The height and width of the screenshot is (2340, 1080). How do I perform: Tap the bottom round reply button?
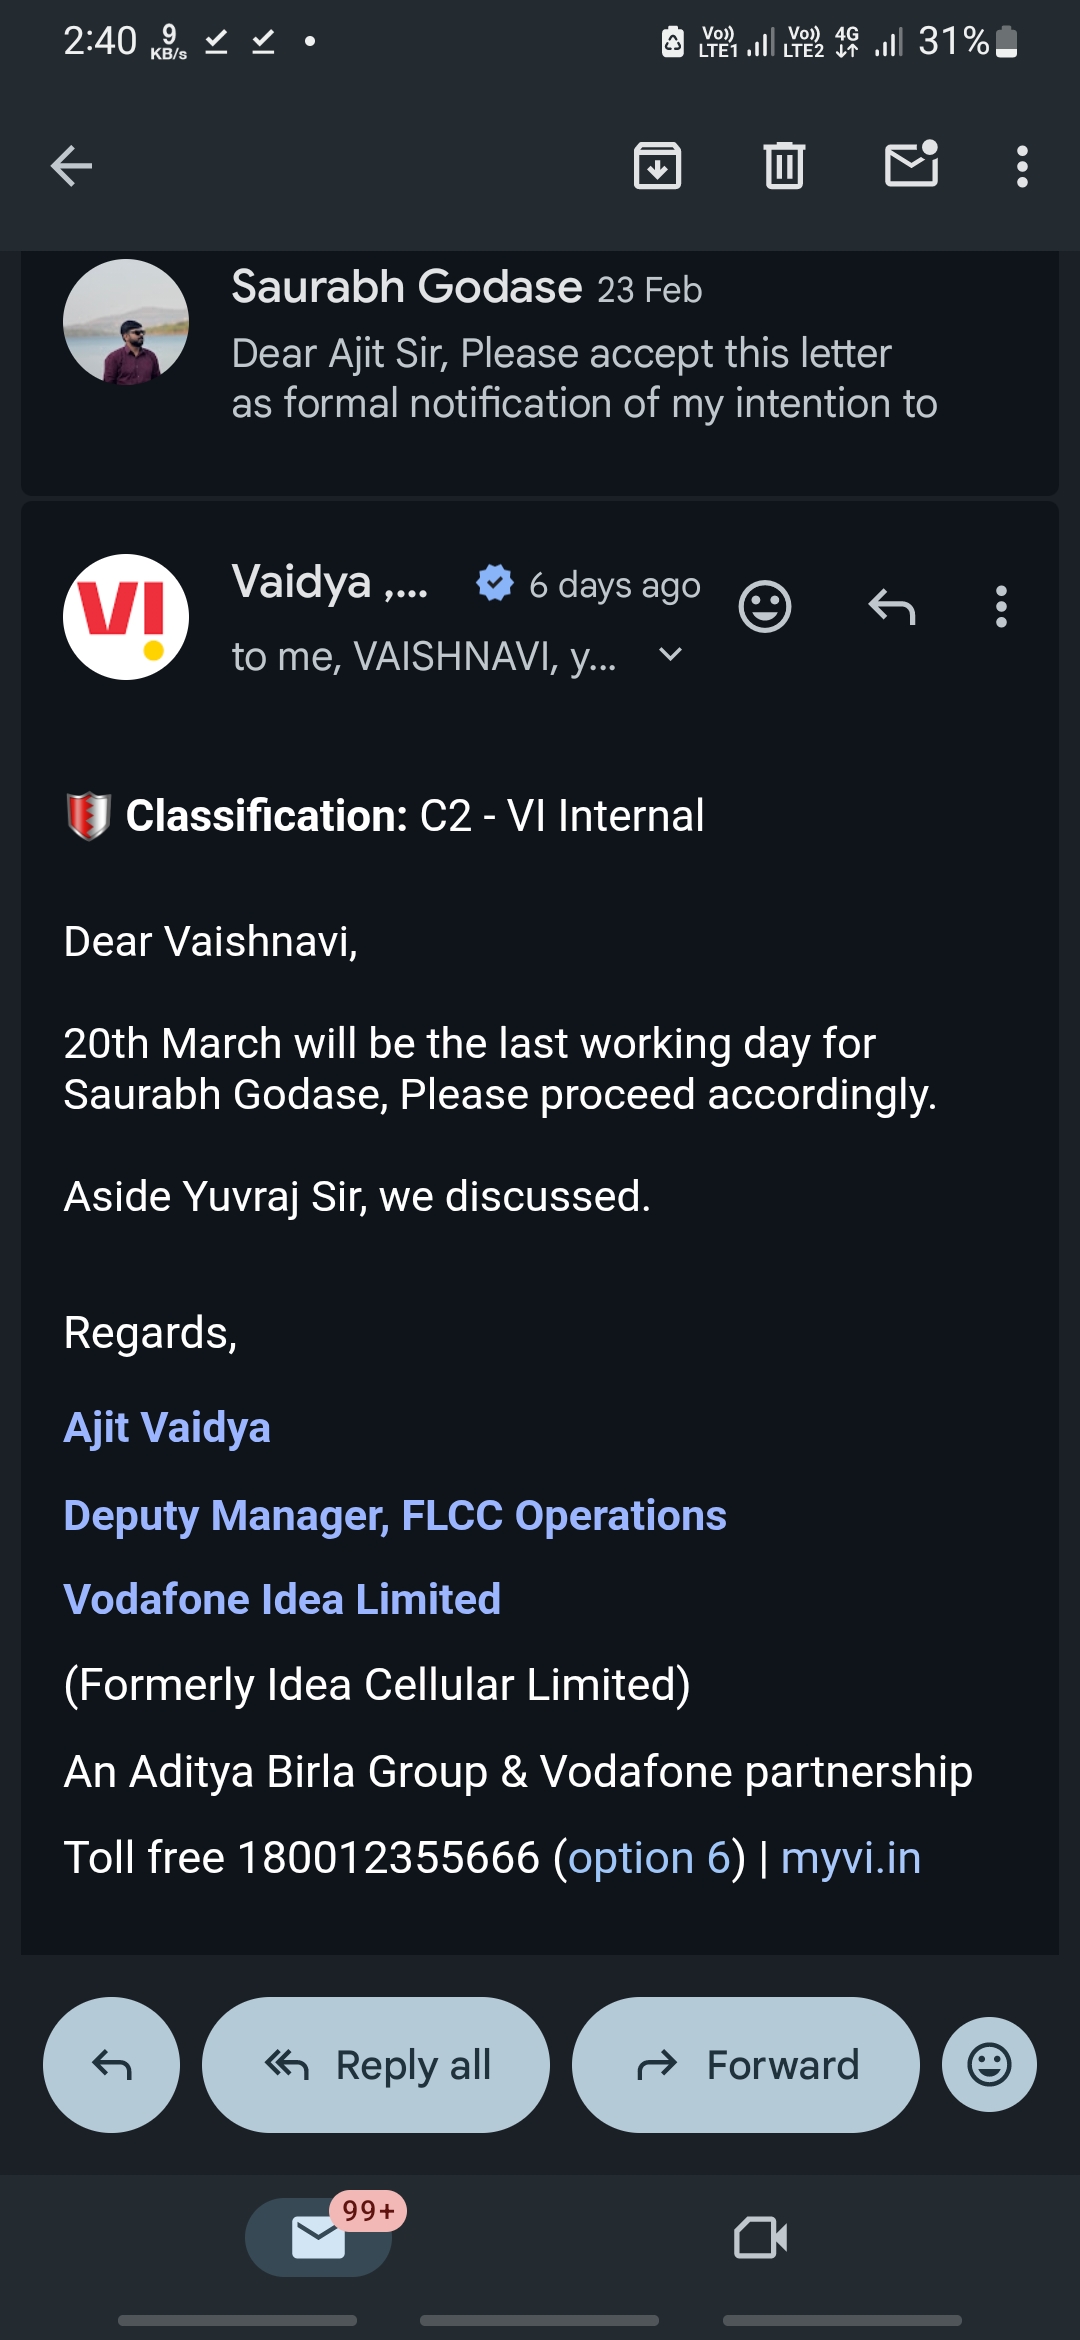(111, 2065)
